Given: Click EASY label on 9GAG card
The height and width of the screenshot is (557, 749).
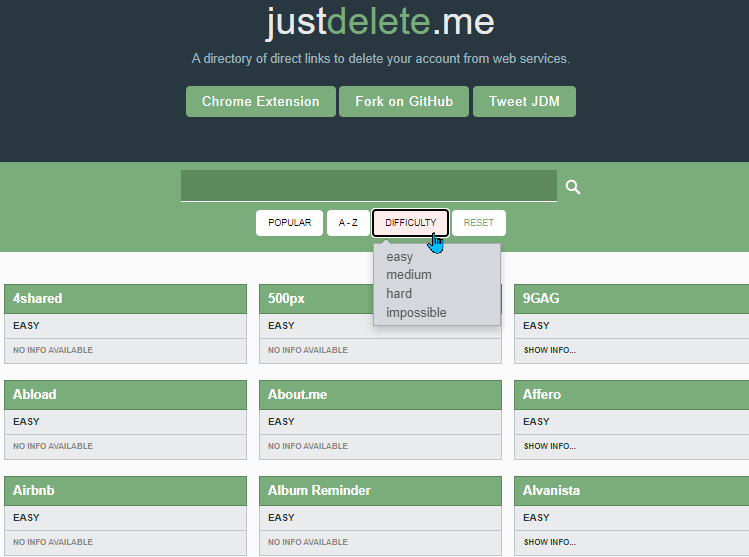Looking at the screenshot, I should pos(536,326).
